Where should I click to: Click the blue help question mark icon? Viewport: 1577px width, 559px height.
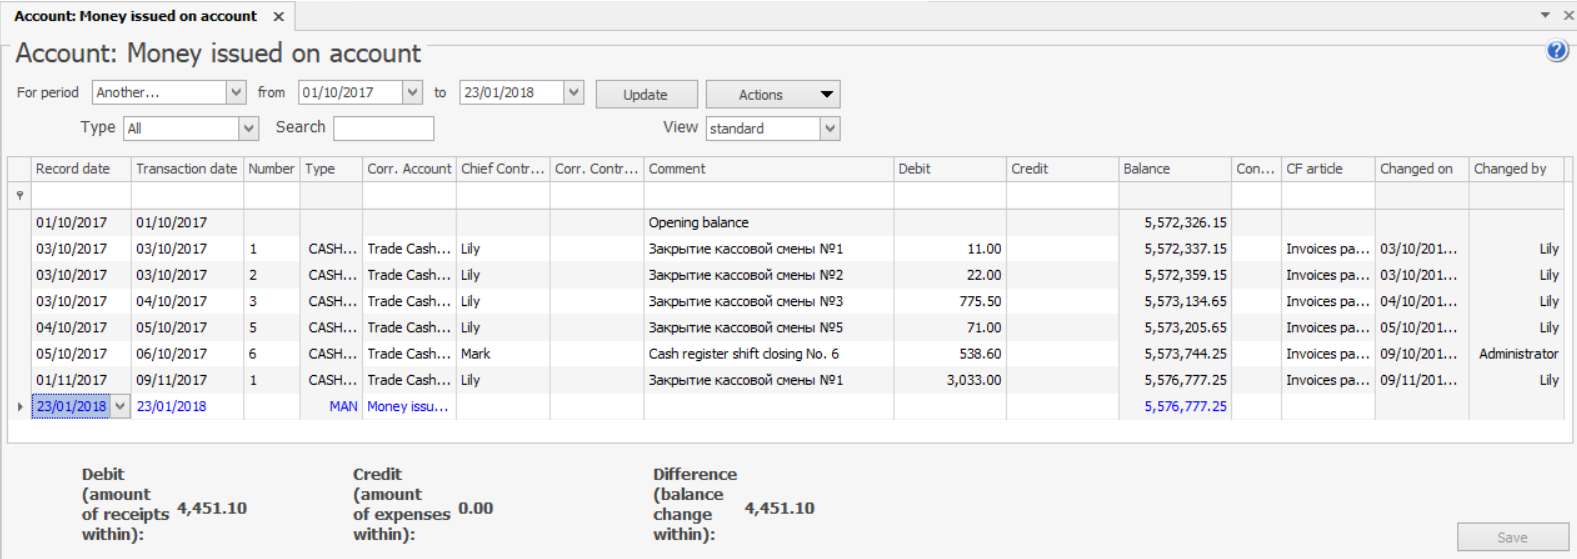click(1556, 51)
